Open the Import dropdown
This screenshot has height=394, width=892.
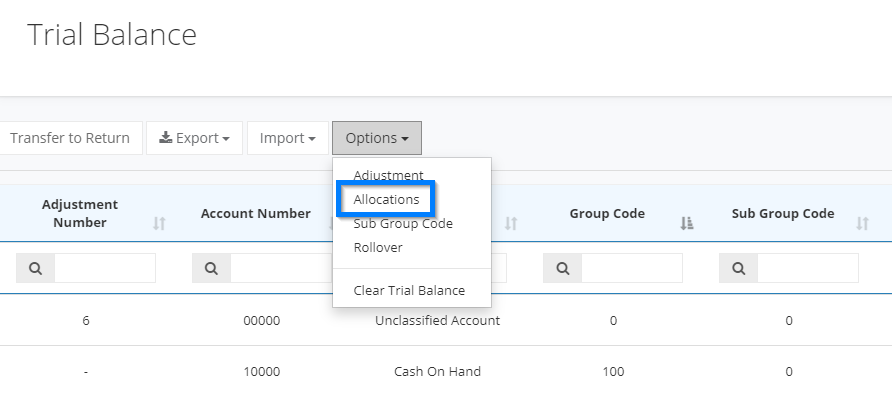pyautogui.click(x=288, y=138)
